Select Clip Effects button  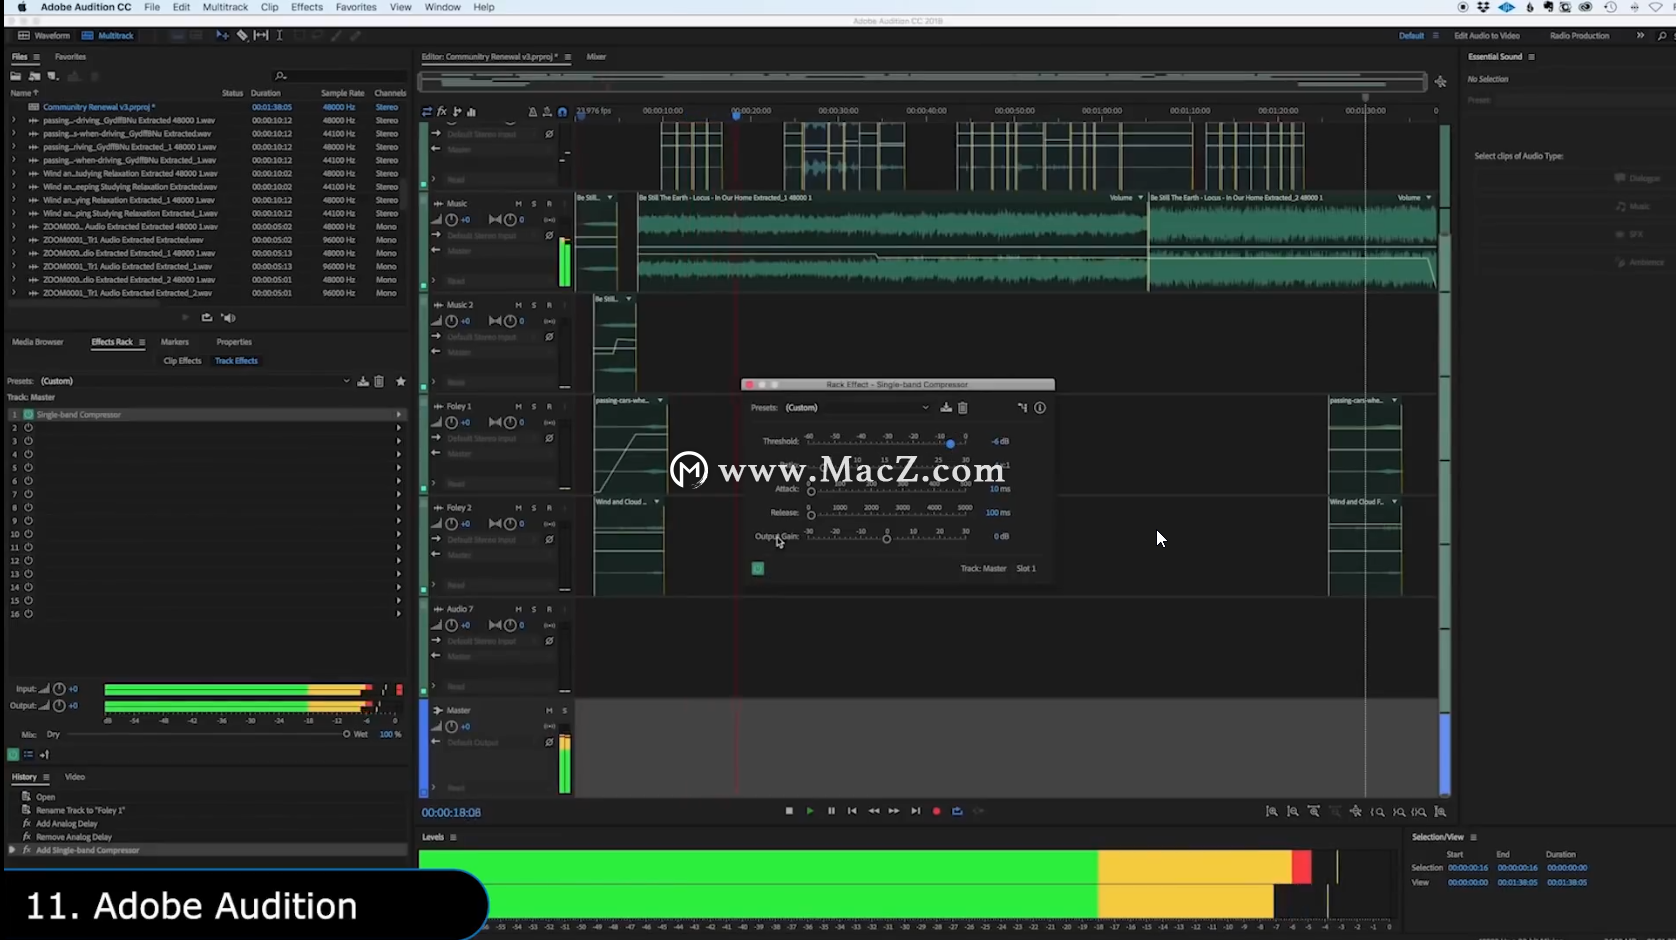(x=182, y=361)
